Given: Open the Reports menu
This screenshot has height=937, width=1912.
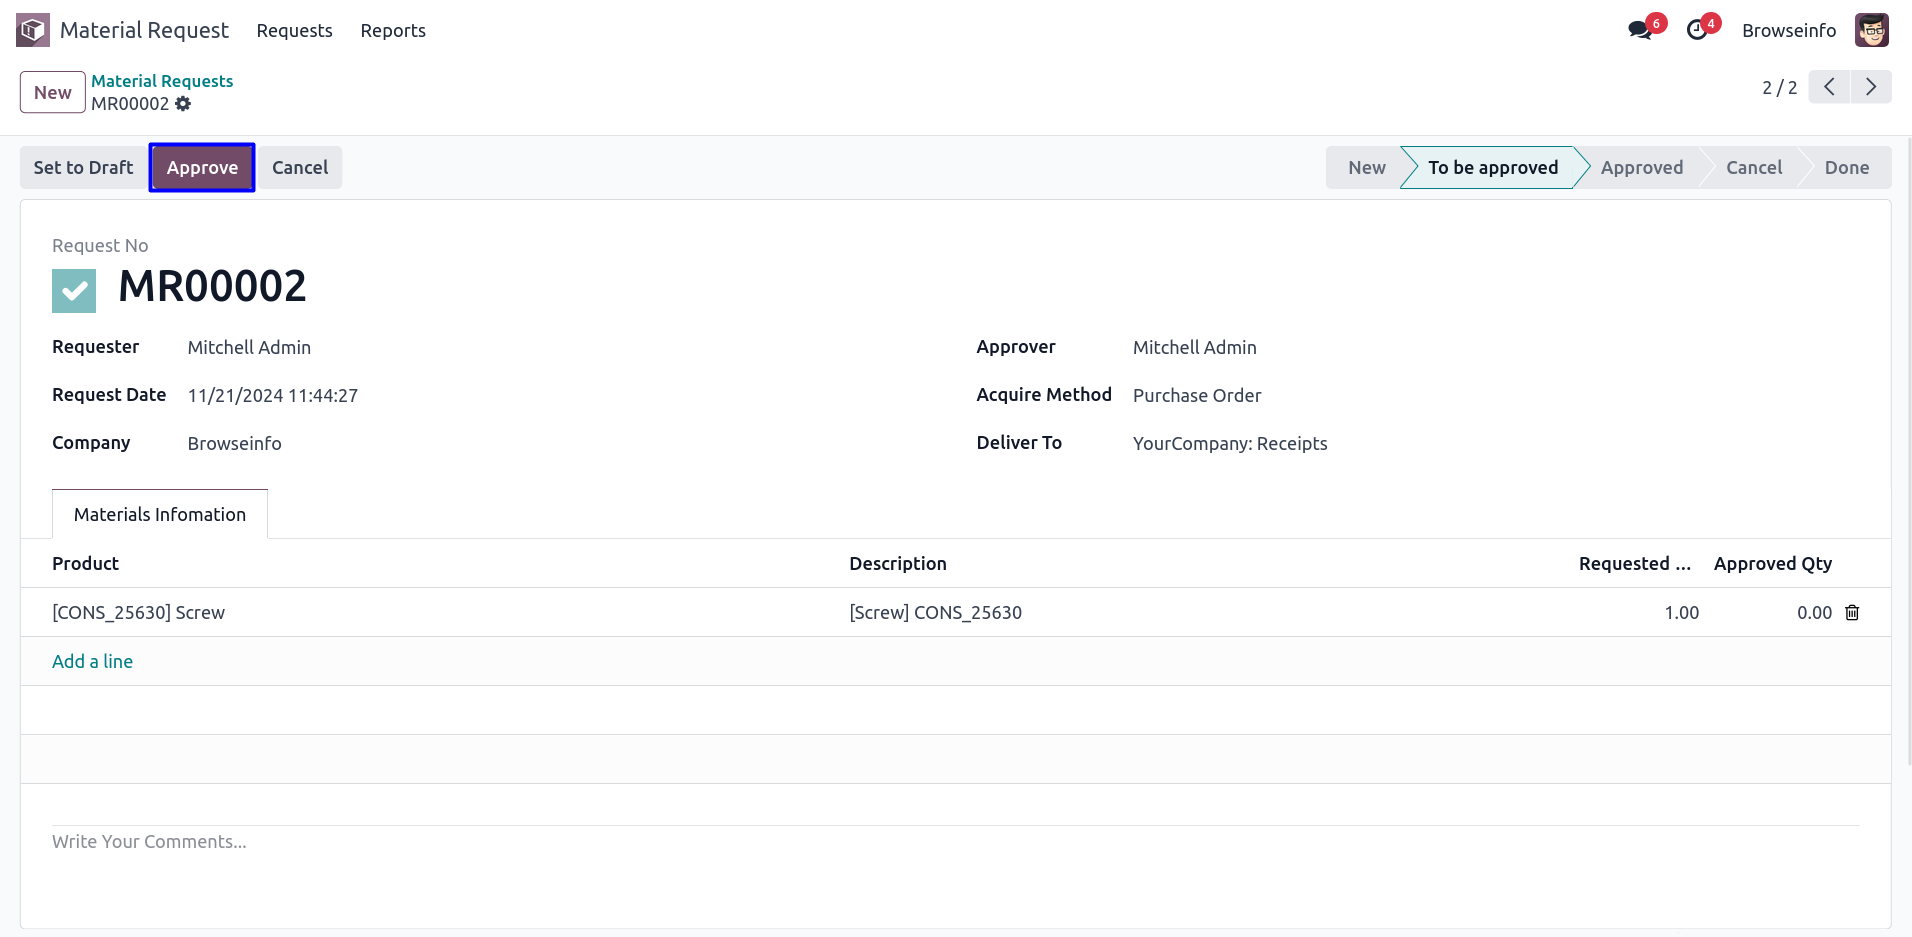Looking at the screenshot, I should pyautogui.click(x=393, y=31).
